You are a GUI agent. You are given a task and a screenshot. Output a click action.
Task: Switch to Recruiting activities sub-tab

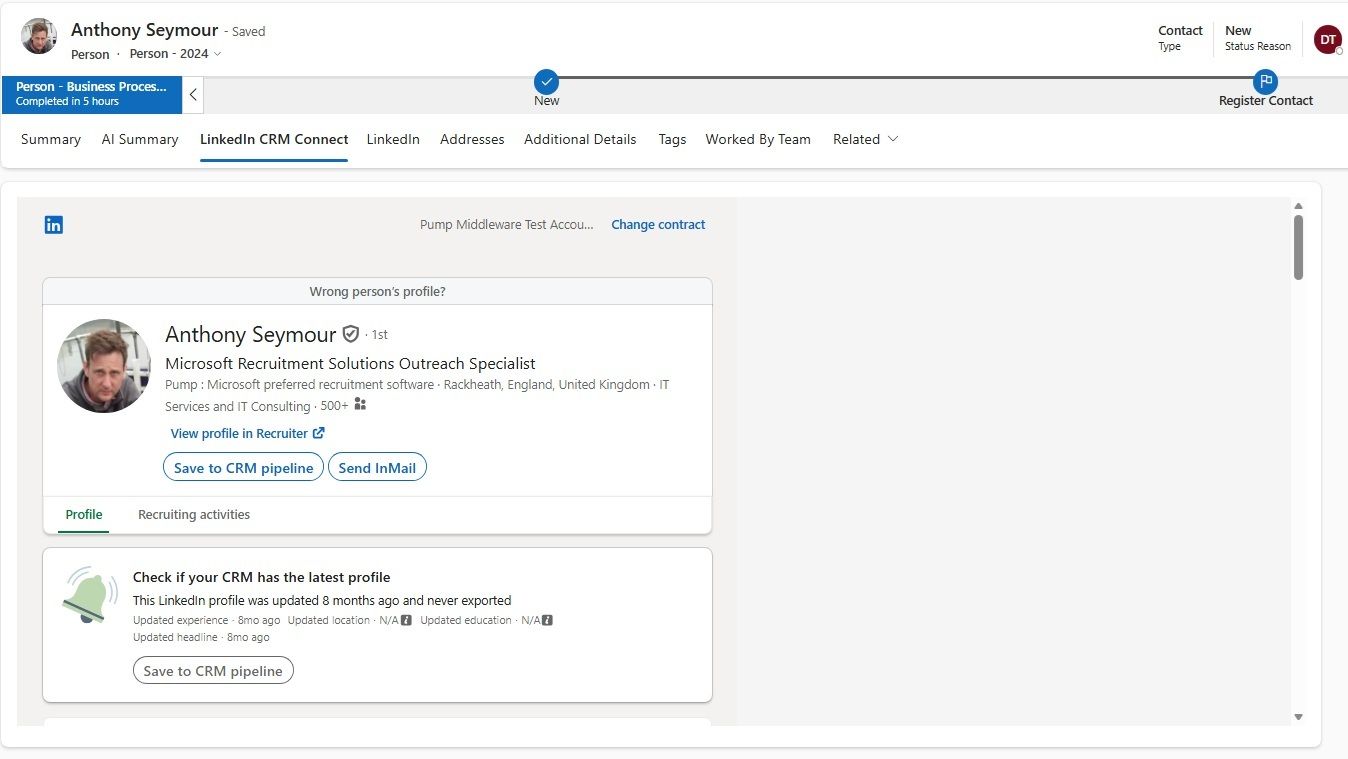(194, 515)
